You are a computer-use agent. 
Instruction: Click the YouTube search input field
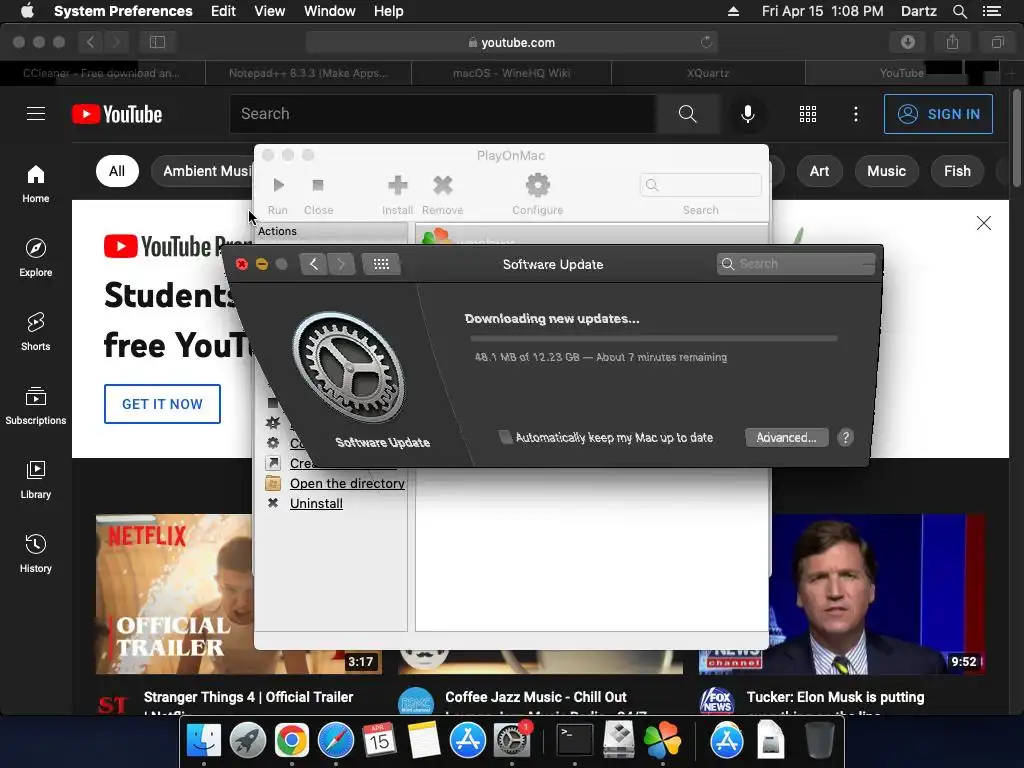pyautogui.click(x=443, y=114)
